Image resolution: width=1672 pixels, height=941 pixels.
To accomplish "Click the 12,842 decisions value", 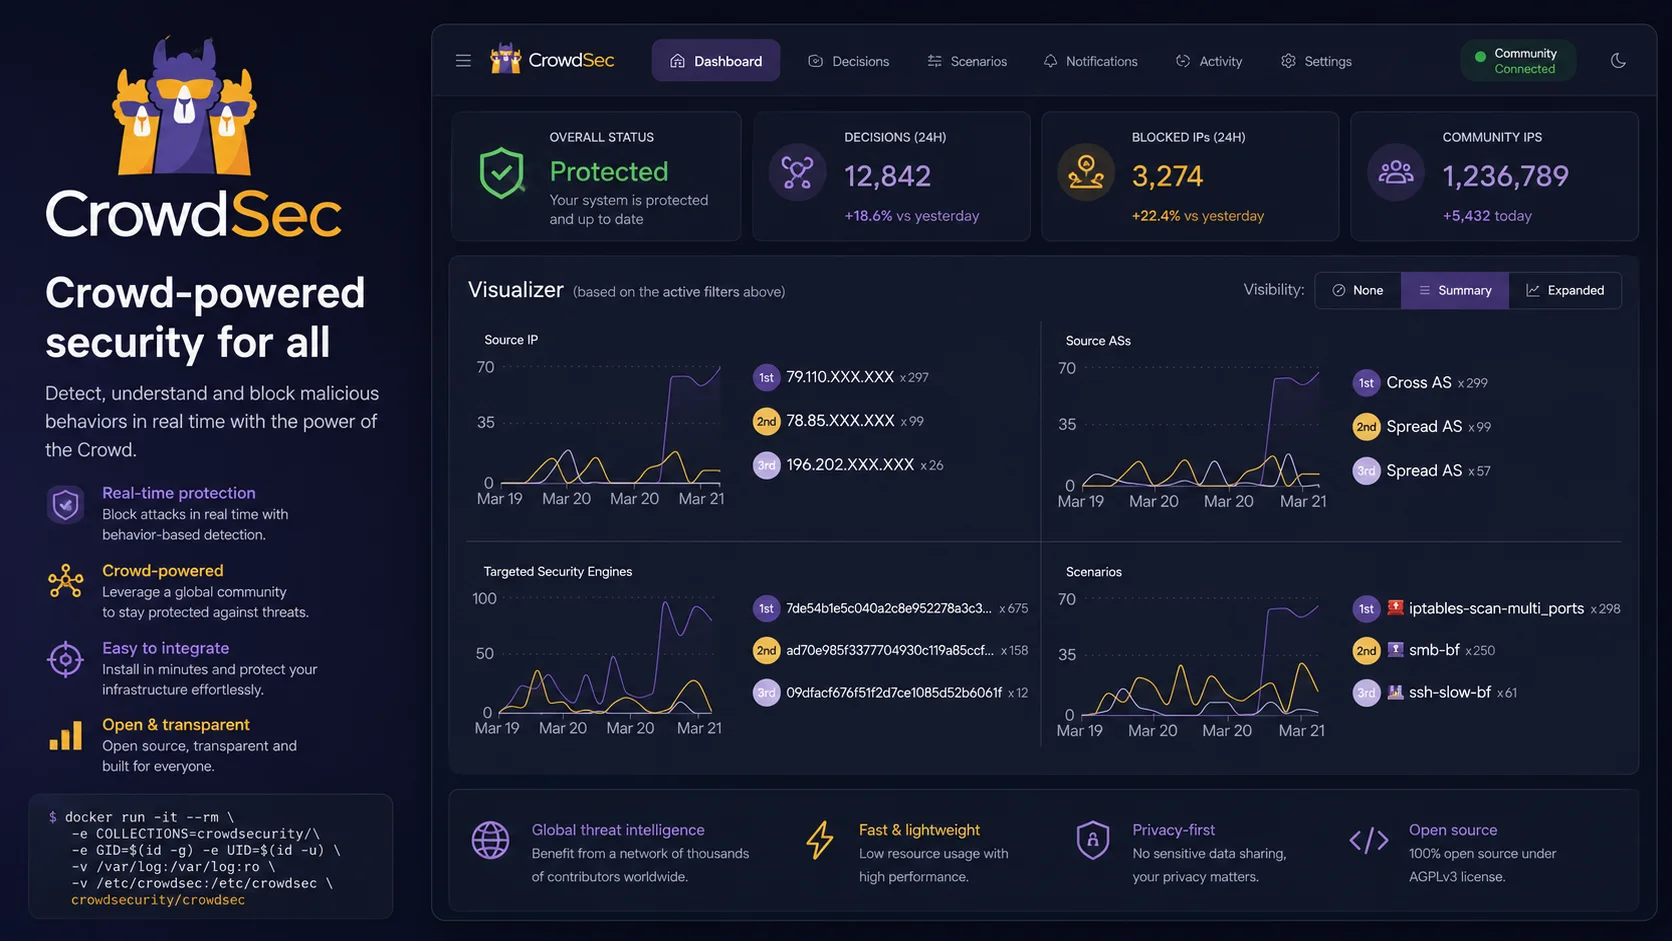I will coord(887,176).
